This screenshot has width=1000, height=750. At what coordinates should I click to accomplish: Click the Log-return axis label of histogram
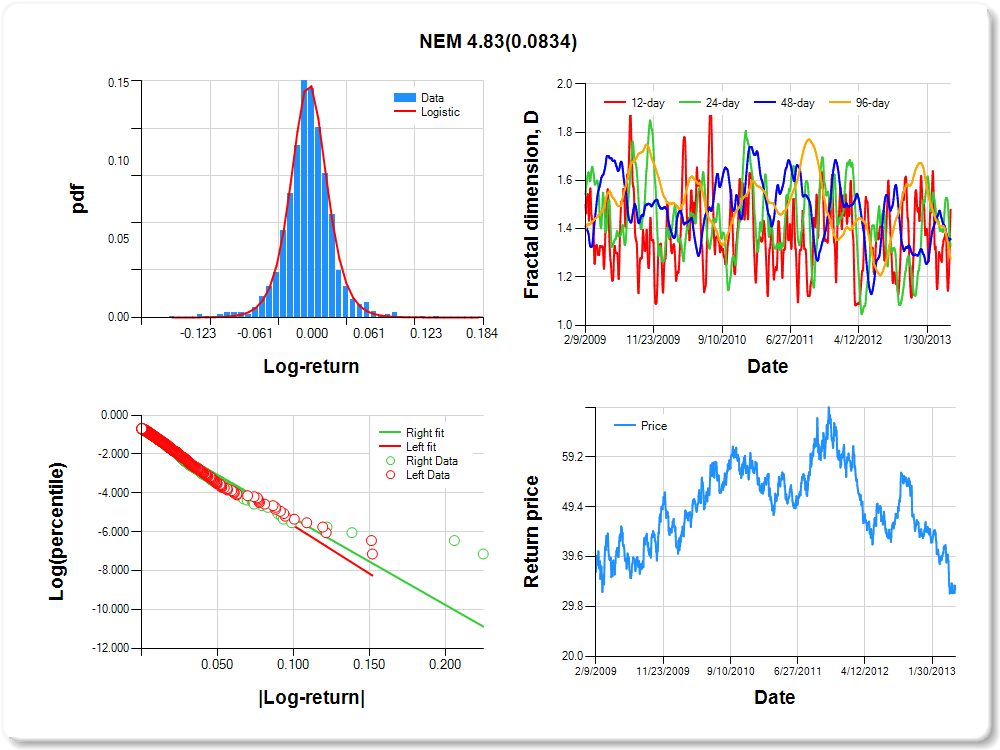(311, 366)
